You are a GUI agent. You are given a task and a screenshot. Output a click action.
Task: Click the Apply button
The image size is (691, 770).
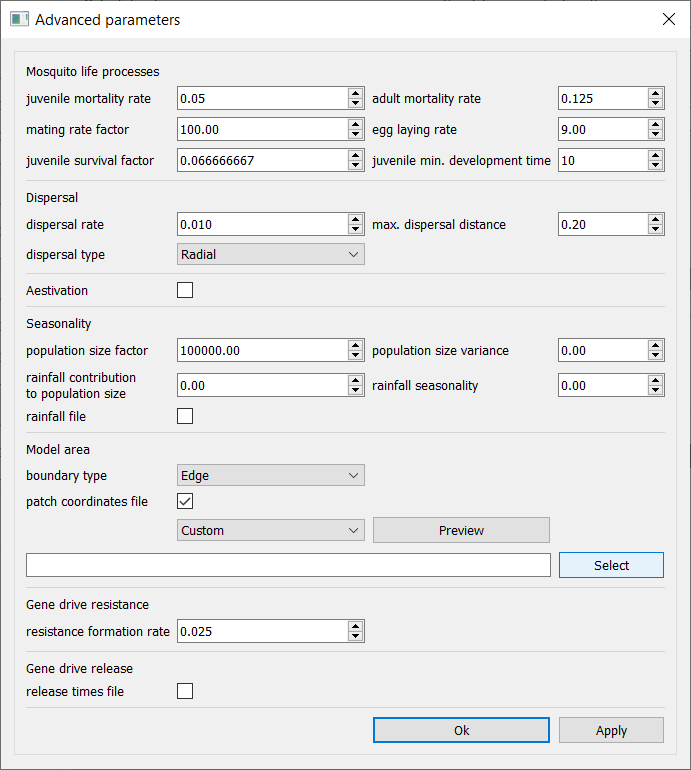tap(611, 730)
